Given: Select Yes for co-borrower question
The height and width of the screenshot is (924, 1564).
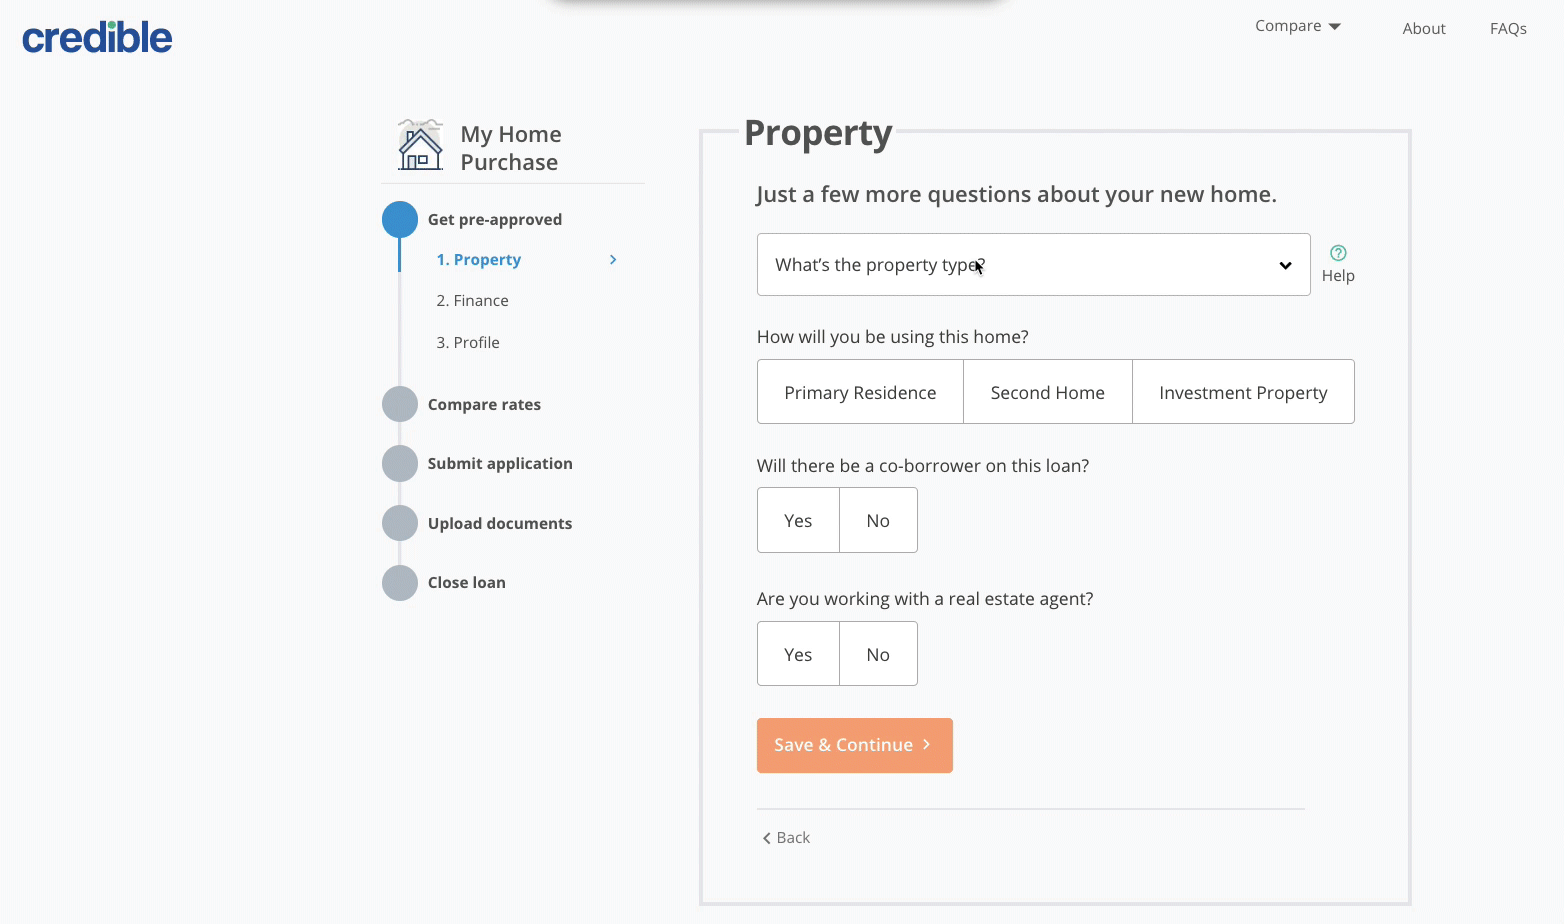Looking at the screenshot, I should coord(798,520).
